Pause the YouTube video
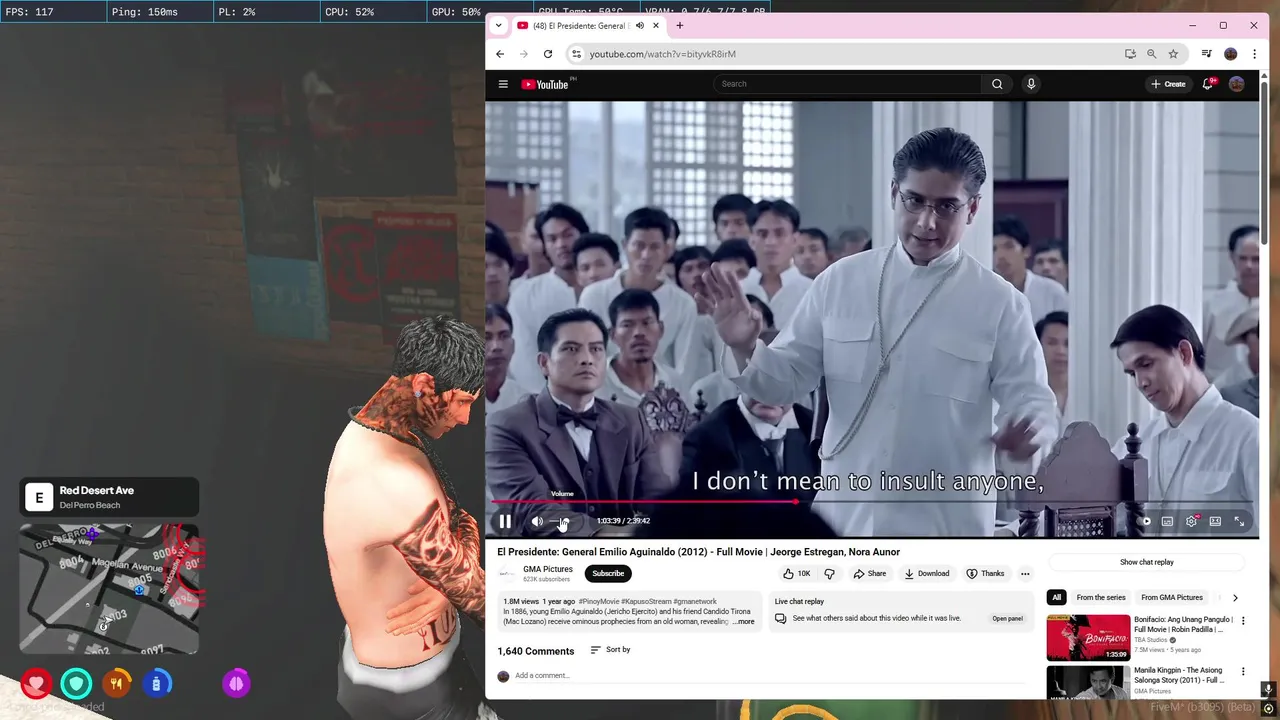Image resolution: width=1280 pixels, height=720 pixels. pos(505,521)
